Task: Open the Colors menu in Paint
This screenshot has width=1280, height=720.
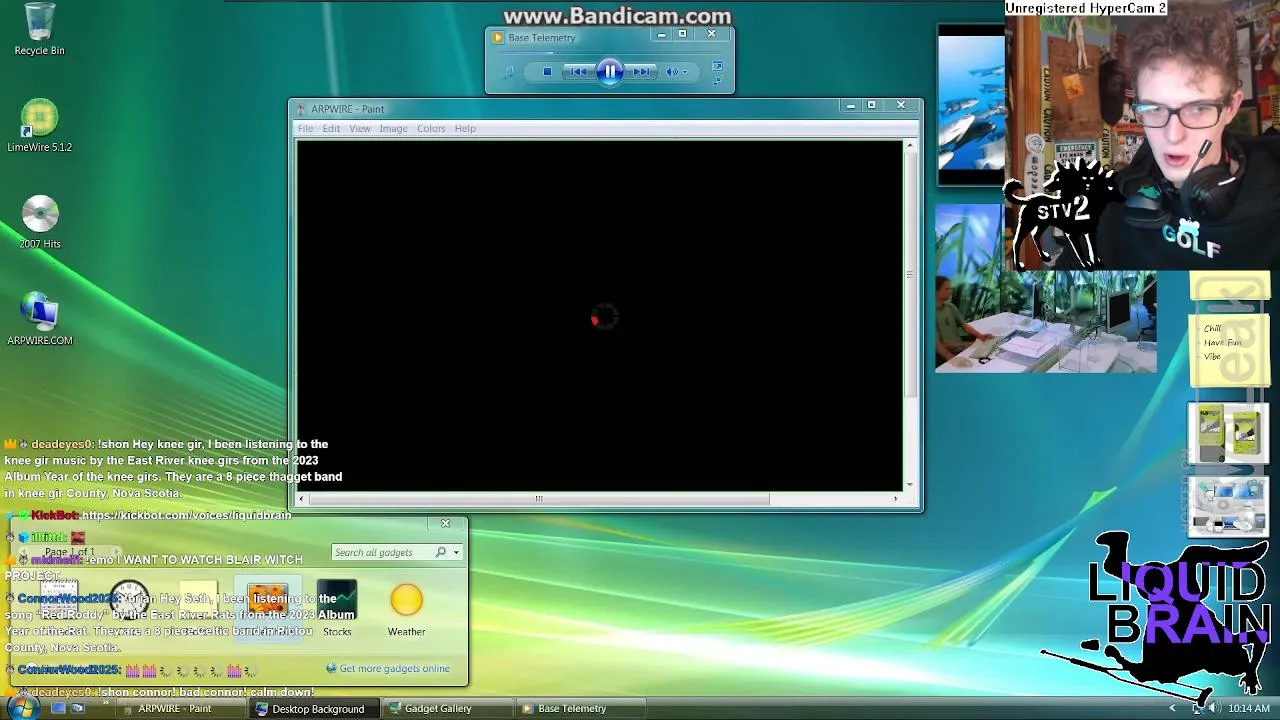Action: coord(431,128)
